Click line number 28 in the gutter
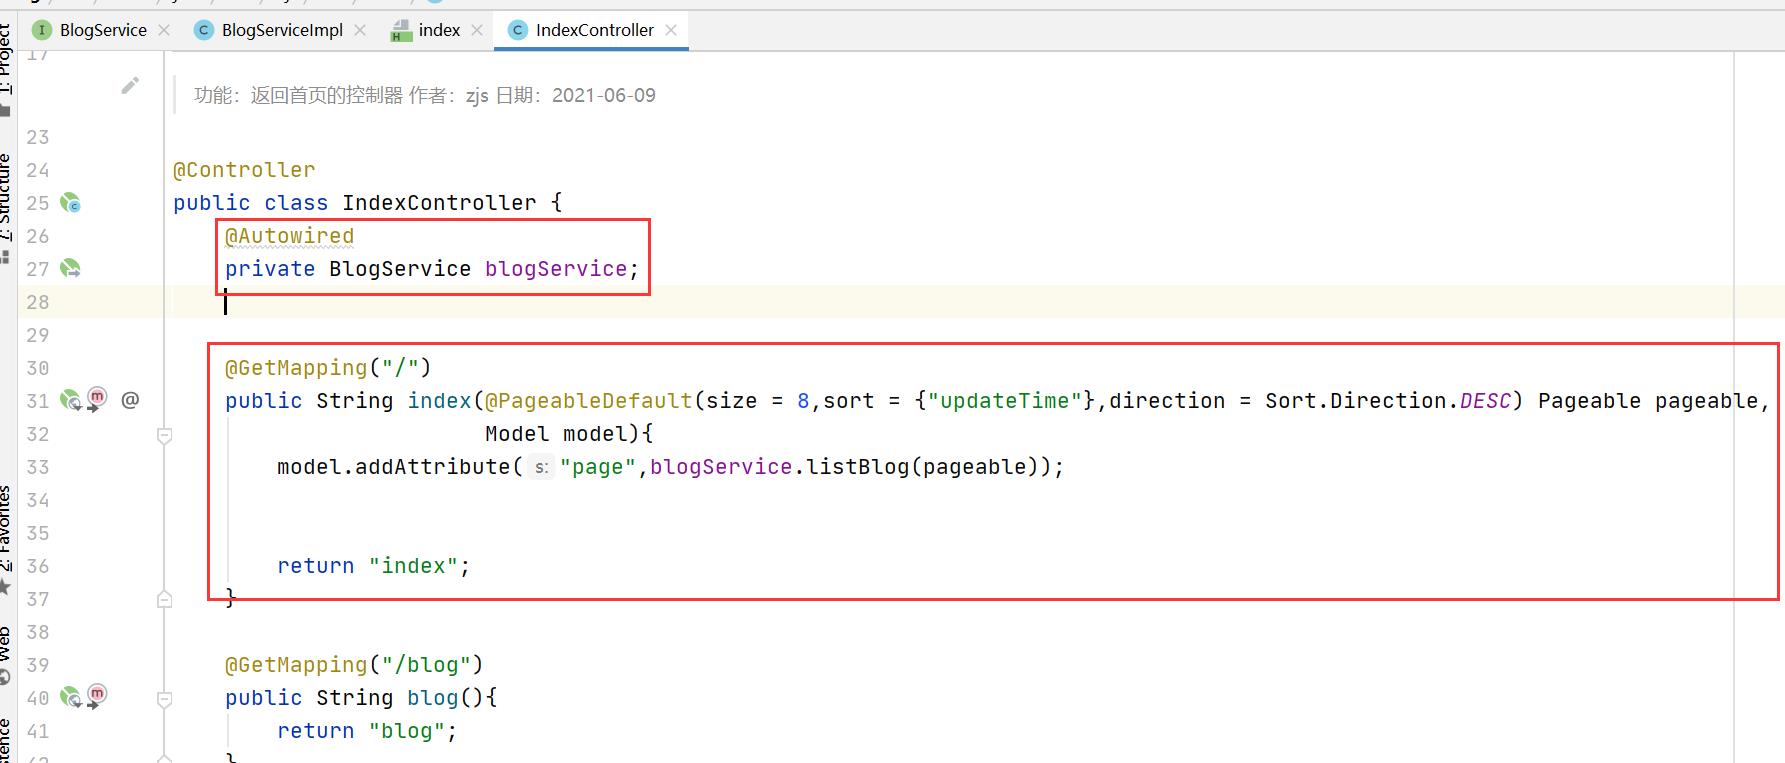The height and width of the screenshot is (763, 1785). click(38, 302)
